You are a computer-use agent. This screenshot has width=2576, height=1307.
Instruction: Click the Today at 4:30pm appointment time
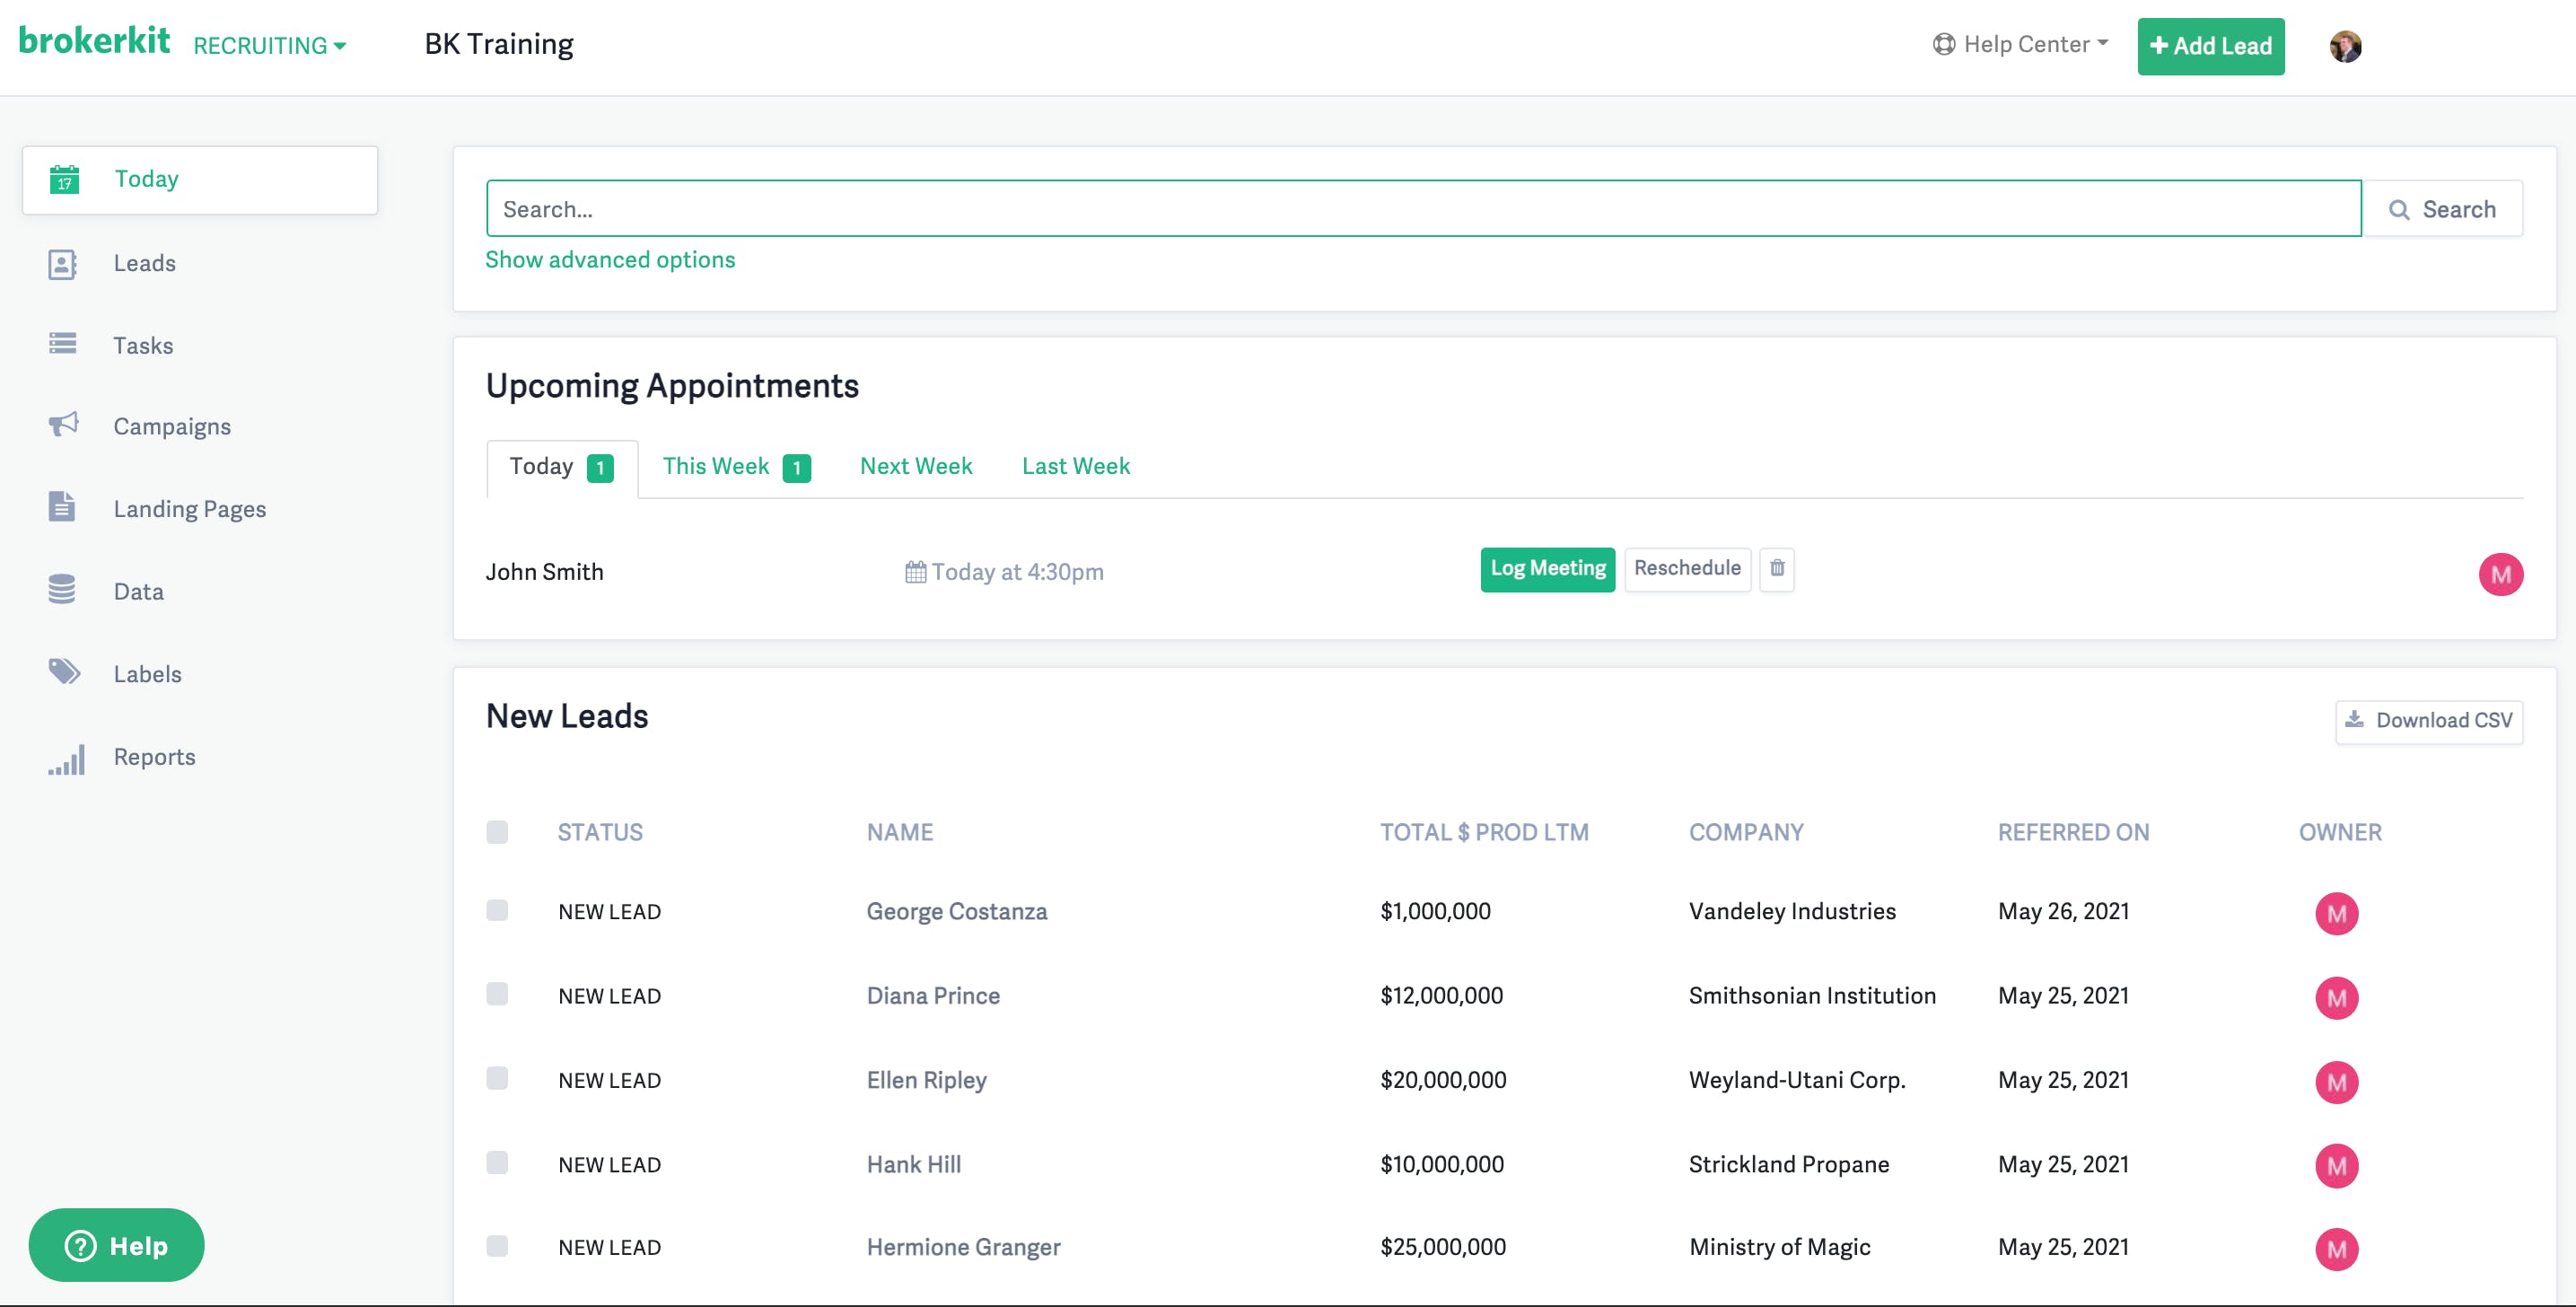(1017, 572)
